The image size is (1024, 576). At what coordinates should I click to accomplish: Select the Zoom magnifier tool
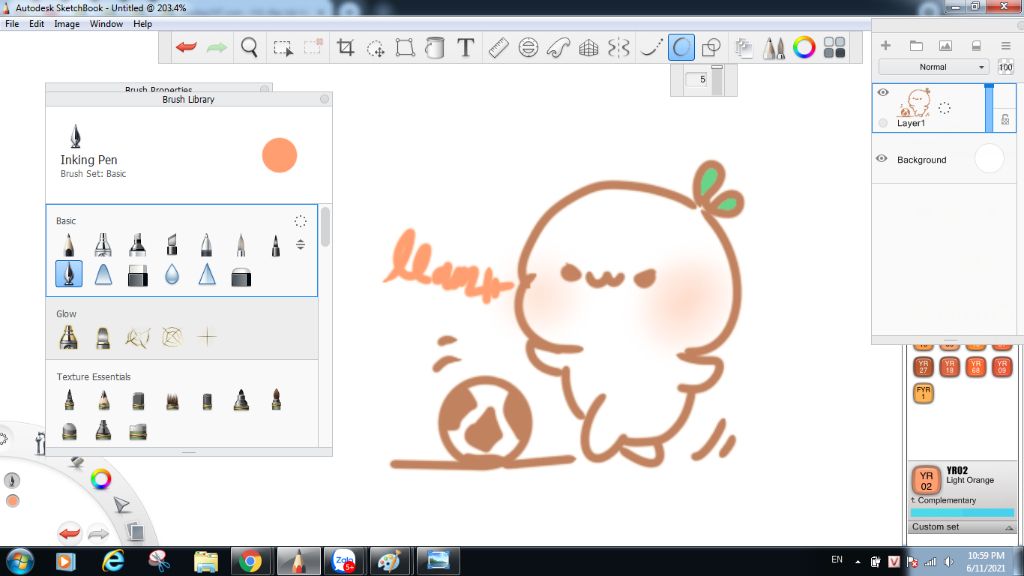pyautogui.click(x=249, y=47)
